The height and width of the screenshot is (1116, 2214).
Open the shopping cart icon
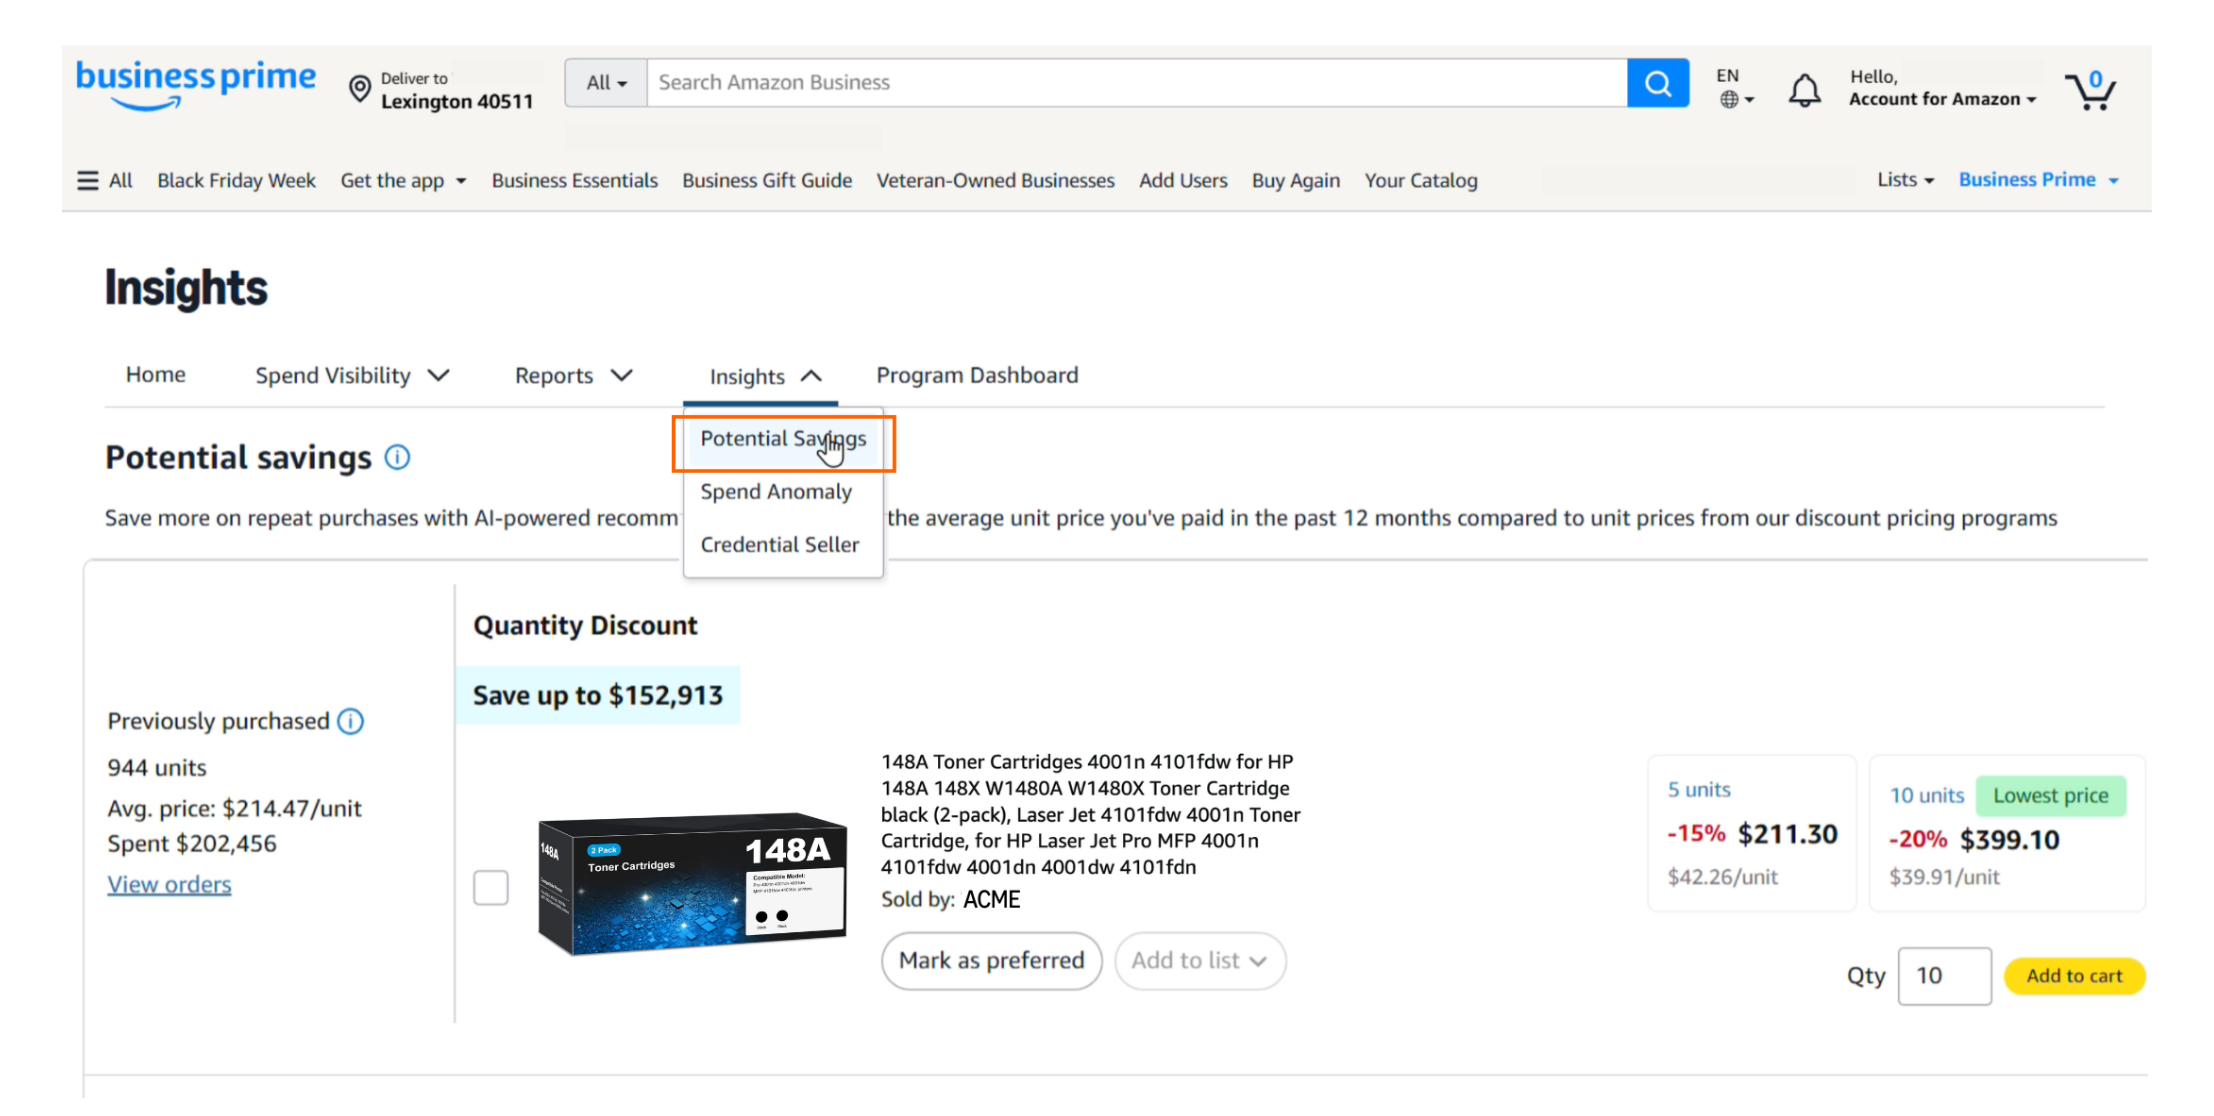[2089, 90]
